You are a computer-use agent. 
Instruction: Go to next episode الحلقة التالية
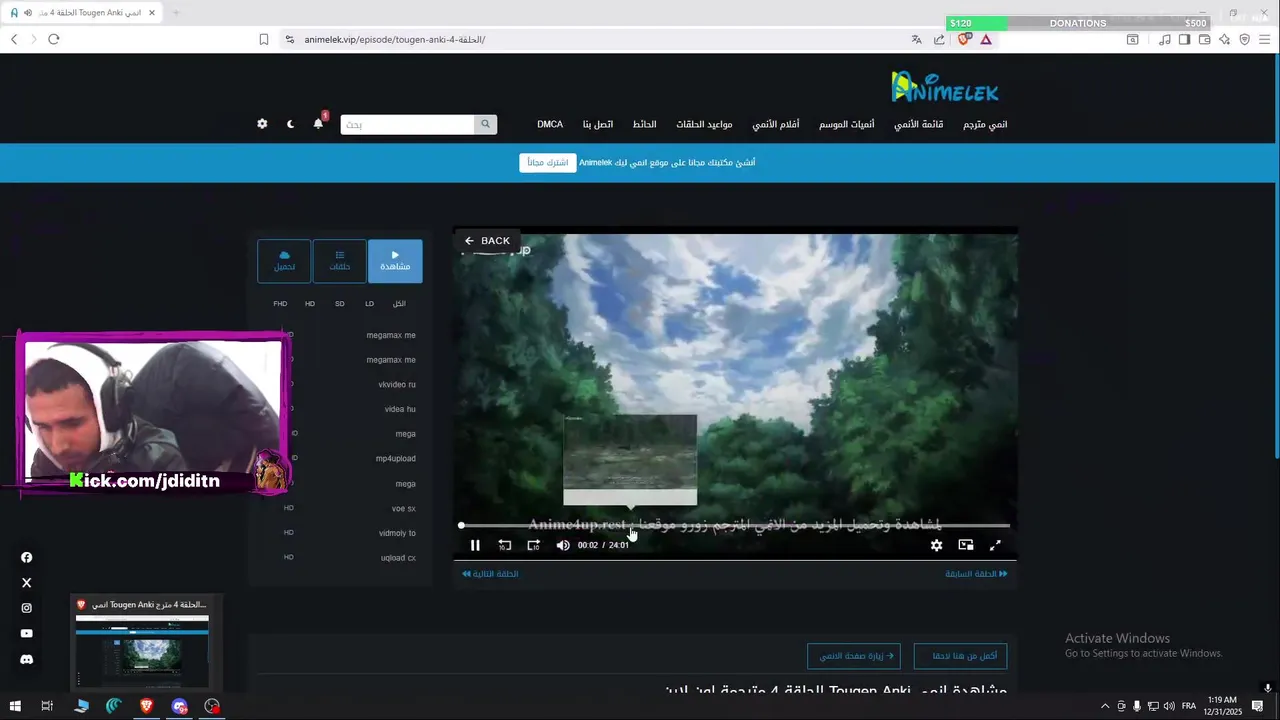point(490,574)
